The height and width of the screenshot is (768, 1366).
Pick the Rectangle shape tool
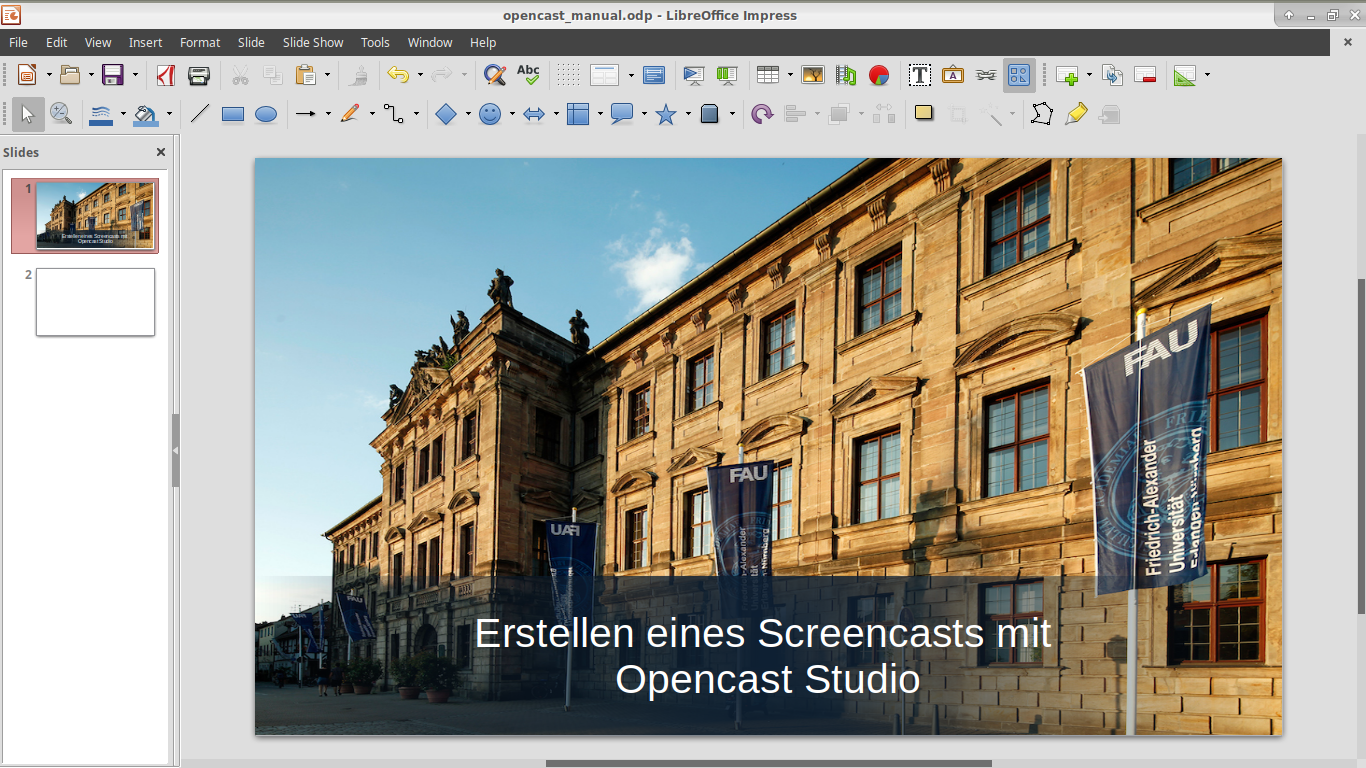tap(233, 115)
